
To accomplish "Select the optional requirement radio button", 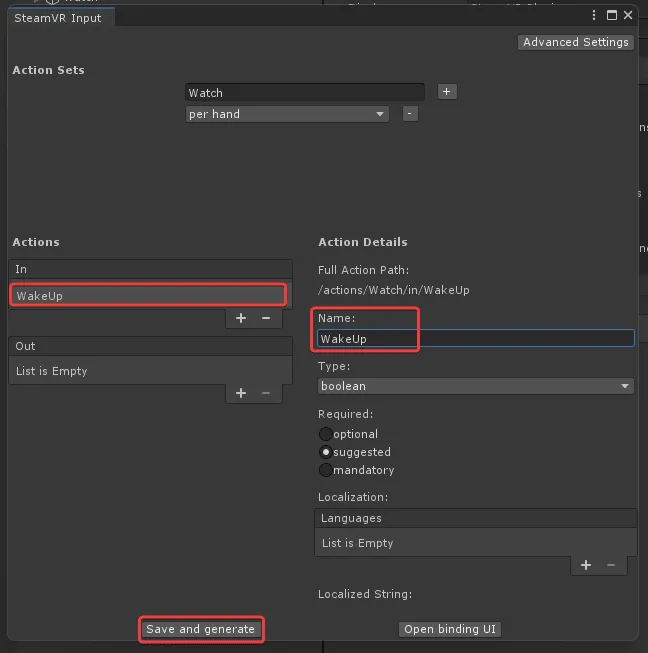I will coord(326,434).
